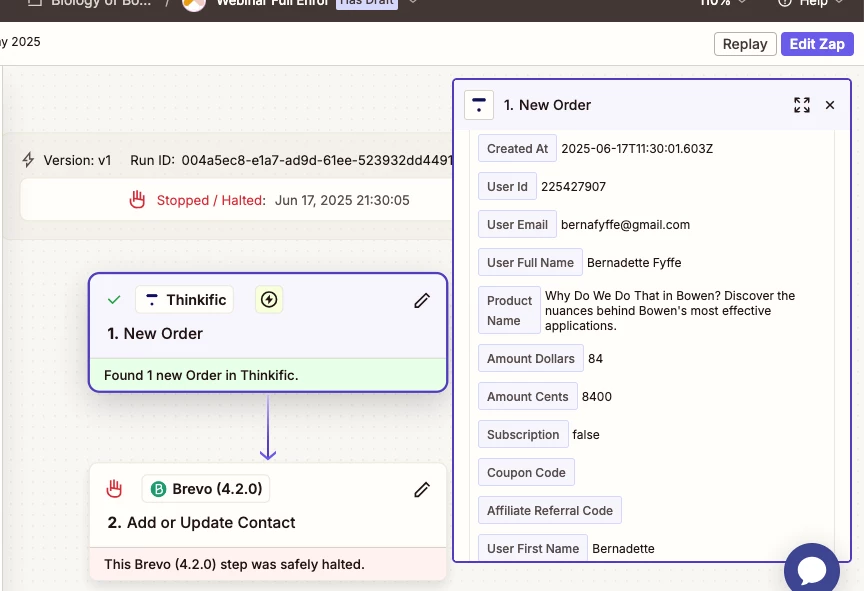Select the Coupon Code field label
864x591 pixels.
pos(526,473)
